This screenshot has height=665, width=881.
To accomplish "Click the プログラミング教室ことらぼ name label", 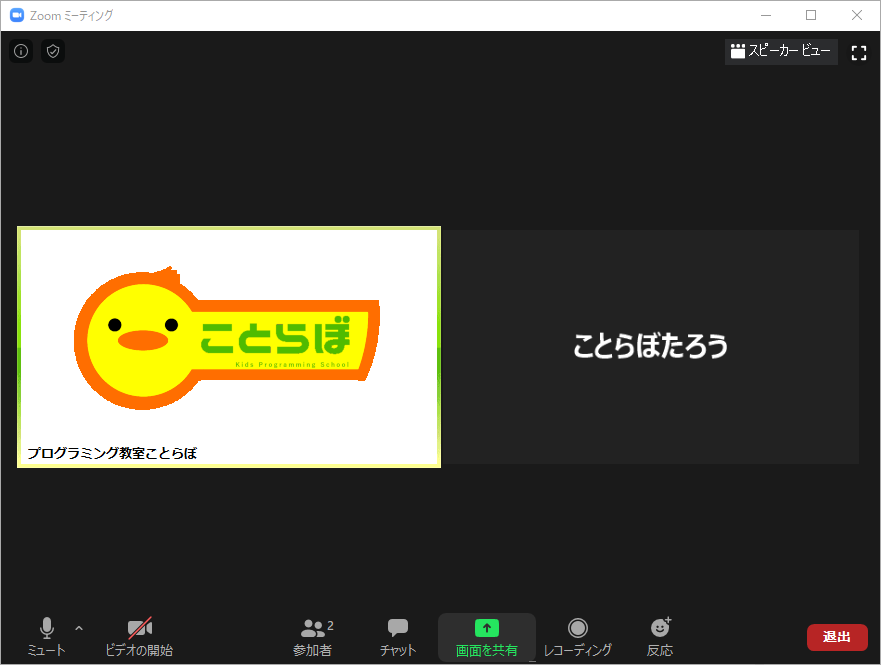I will (x=112, y=453).
